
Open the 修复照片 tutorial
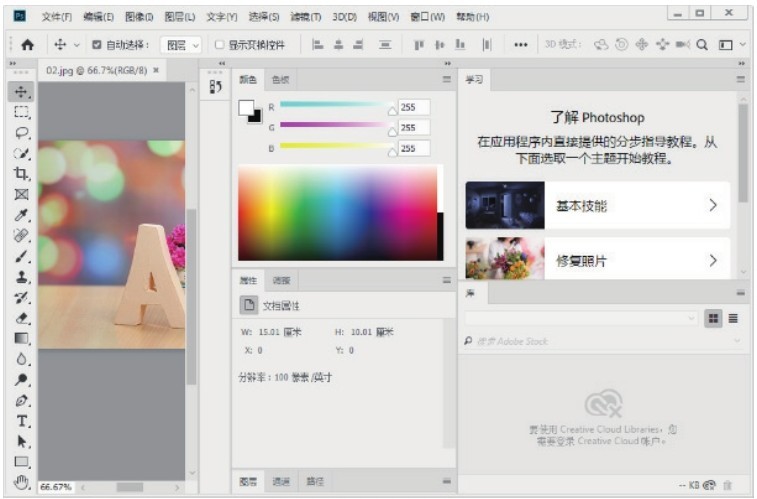coord(597,261)
